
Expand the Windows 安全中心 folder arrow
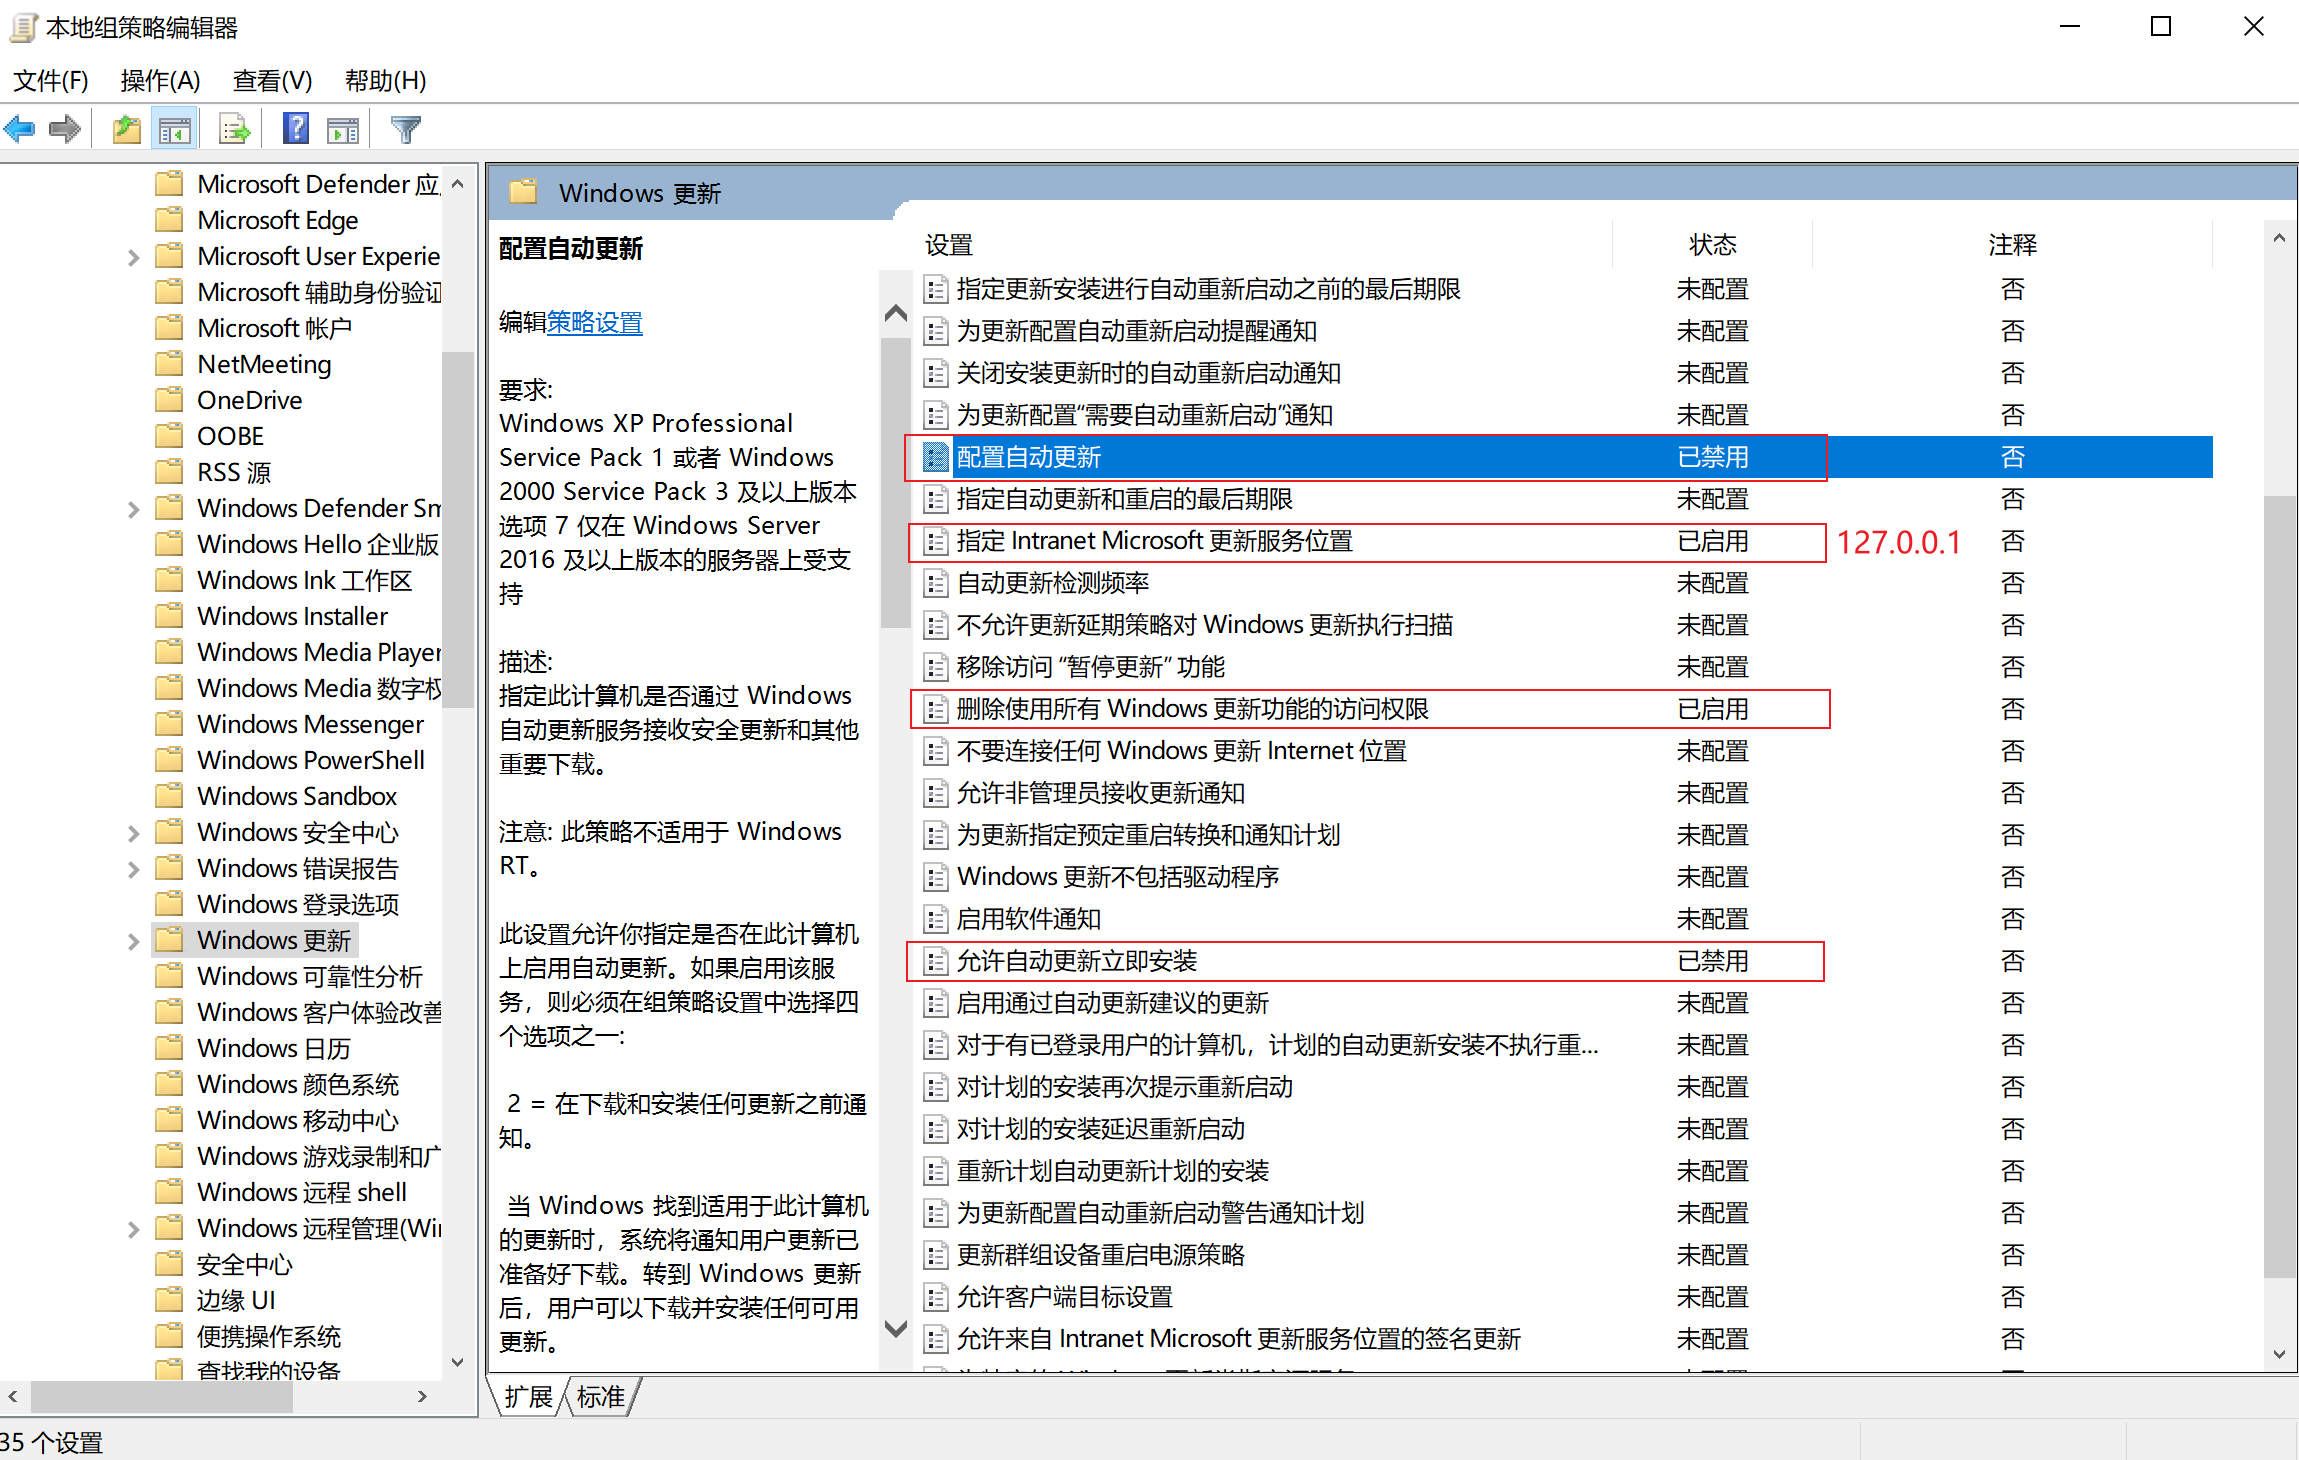pyautogui.click(x=133, y=833)
